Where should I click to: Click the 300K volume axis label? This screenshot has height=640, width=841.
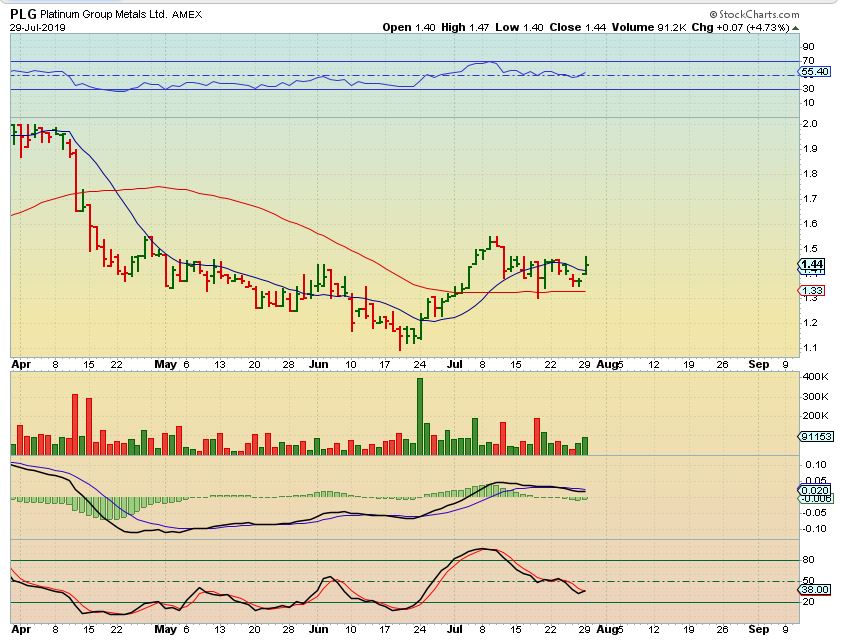click(x=815, y=396)
